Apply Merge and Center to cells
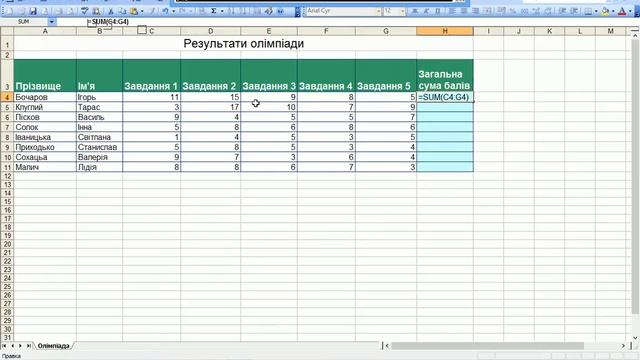Viewport: 640px width, 360px height. 488,11
